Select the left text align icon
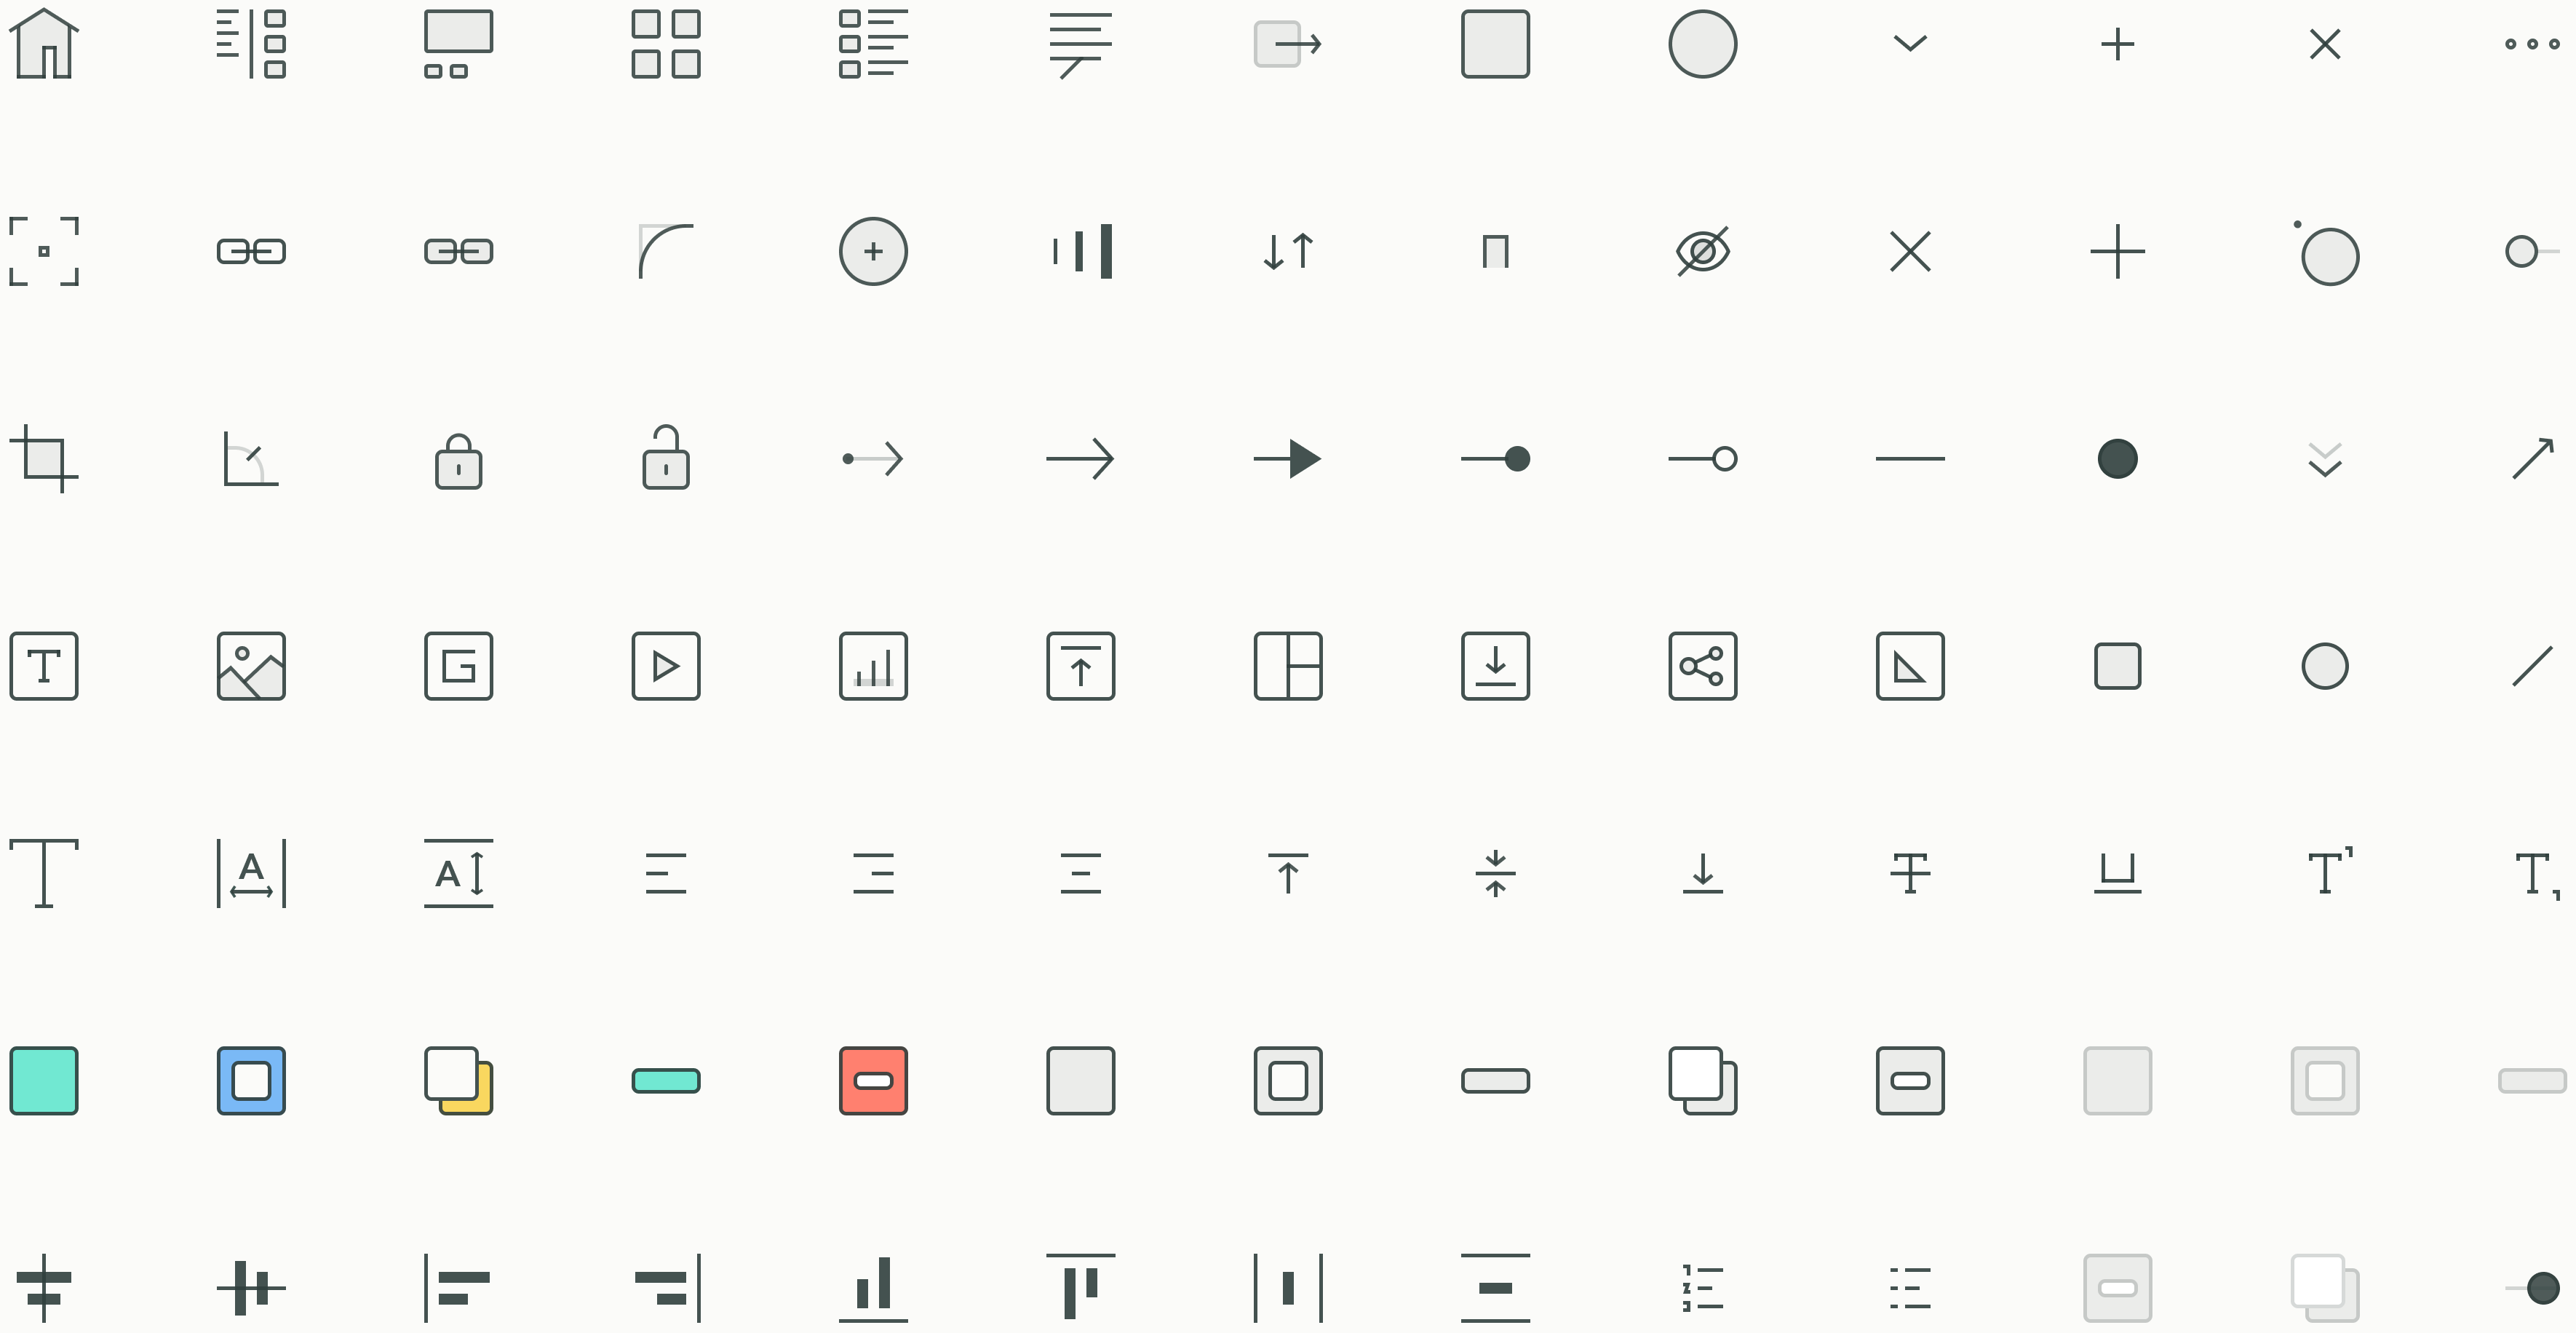Viewport: 2576px width, 1333px height. click(666, 873)
